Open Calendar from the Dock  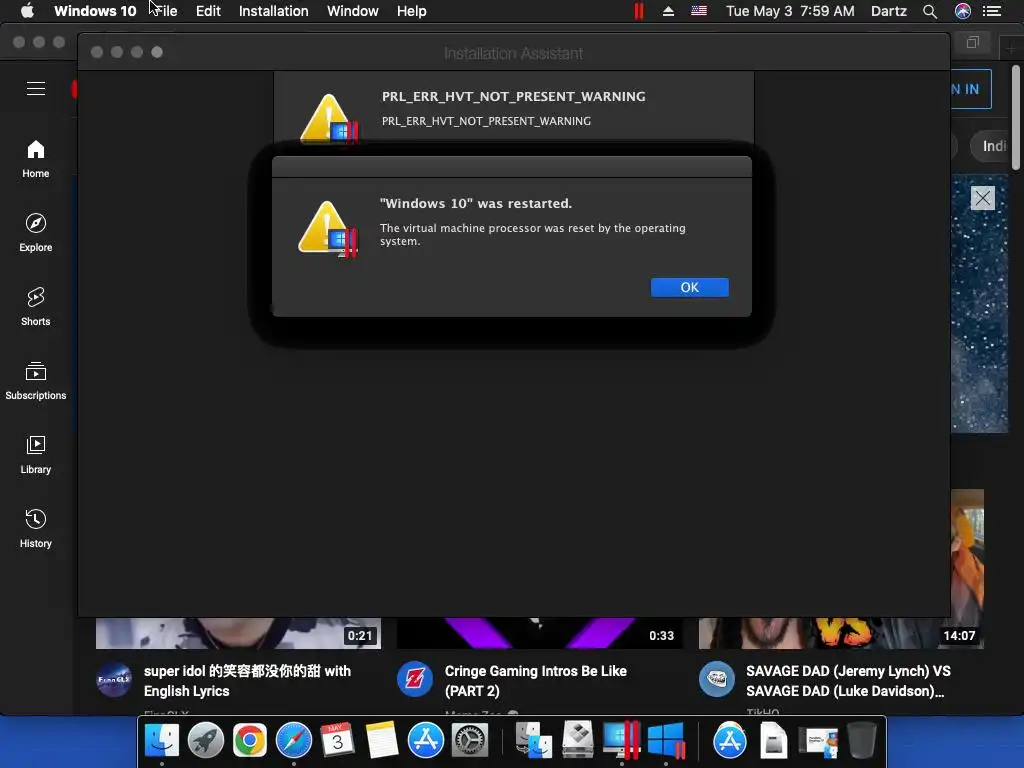338,741
